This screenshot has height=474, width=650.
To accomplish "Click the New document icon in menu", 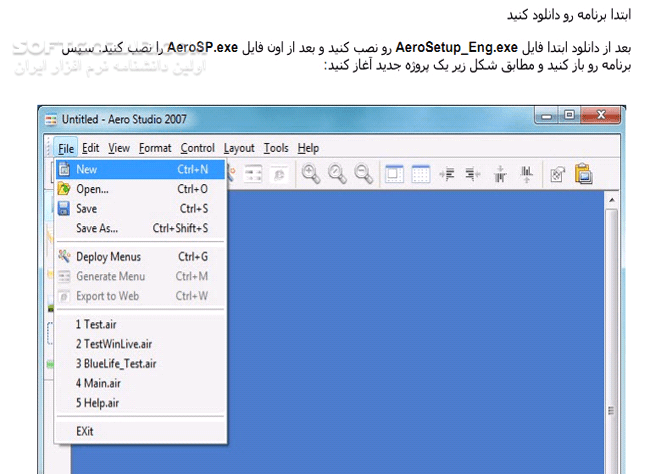I will [64, 169].
